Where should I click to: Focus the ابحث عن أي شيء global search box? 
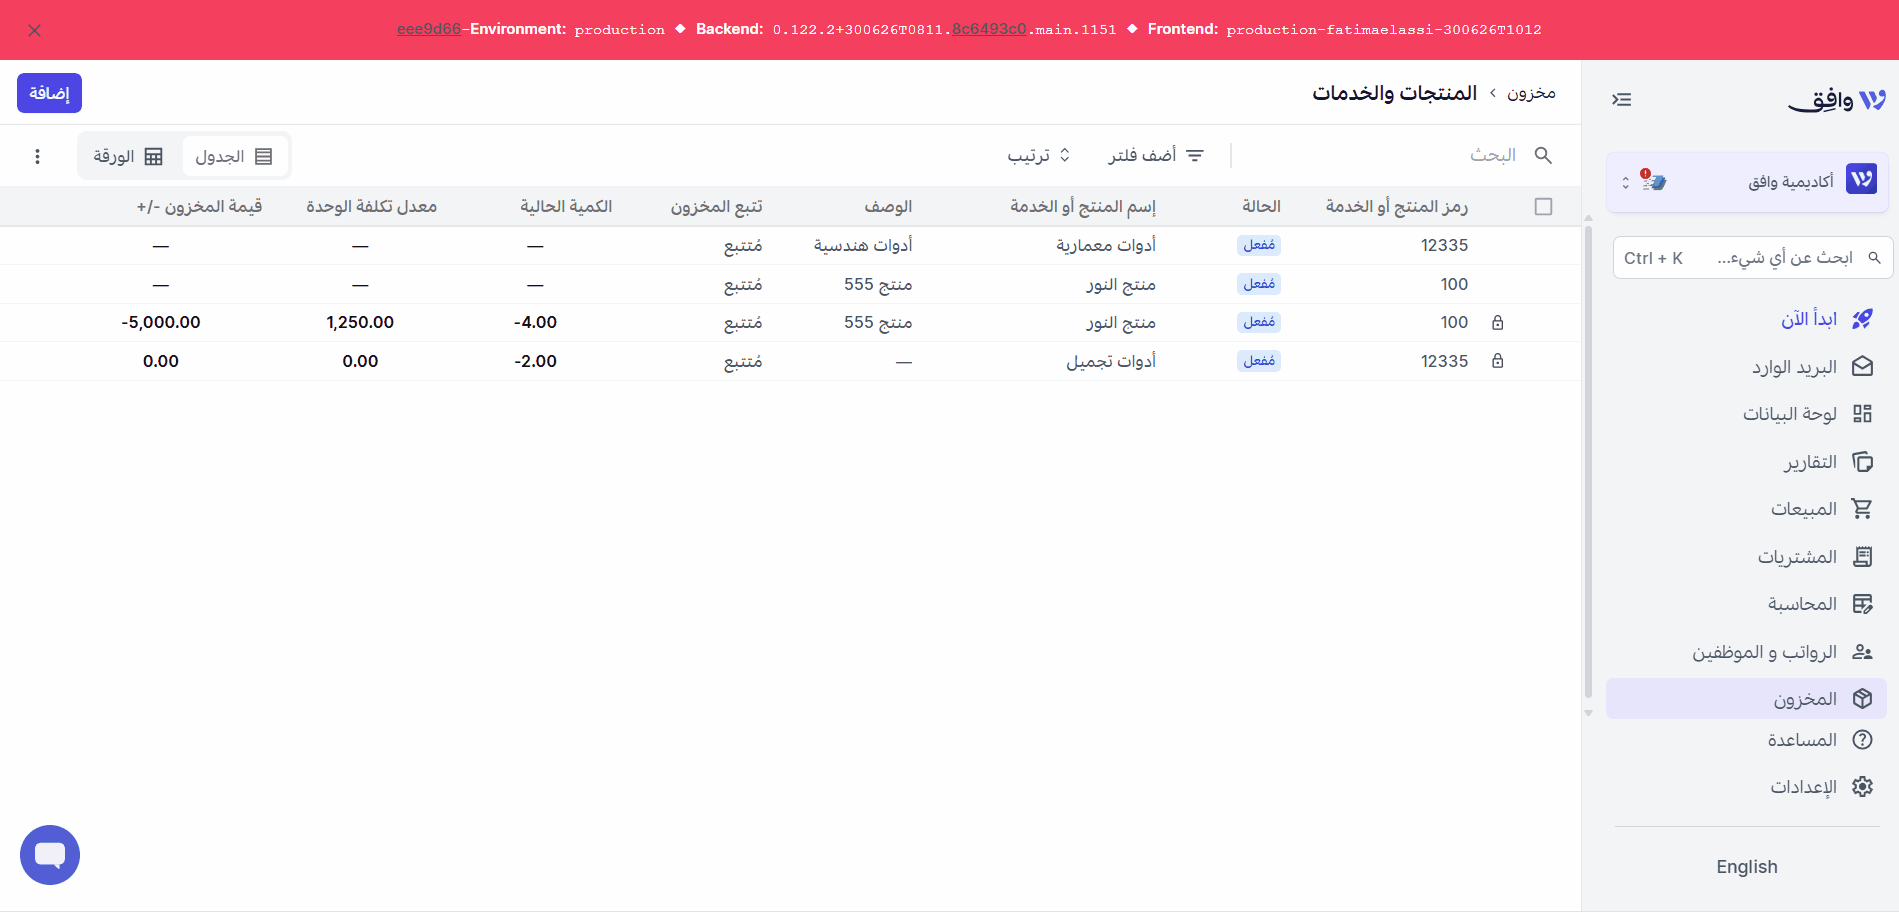pyautogui.click(x=1753, y=258)
